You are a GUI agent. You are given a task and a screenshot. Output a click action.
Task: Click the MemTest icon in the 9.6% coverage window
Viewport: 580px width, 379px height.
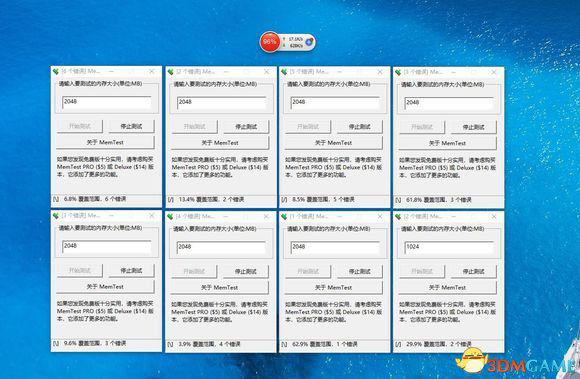click(56, 216)
